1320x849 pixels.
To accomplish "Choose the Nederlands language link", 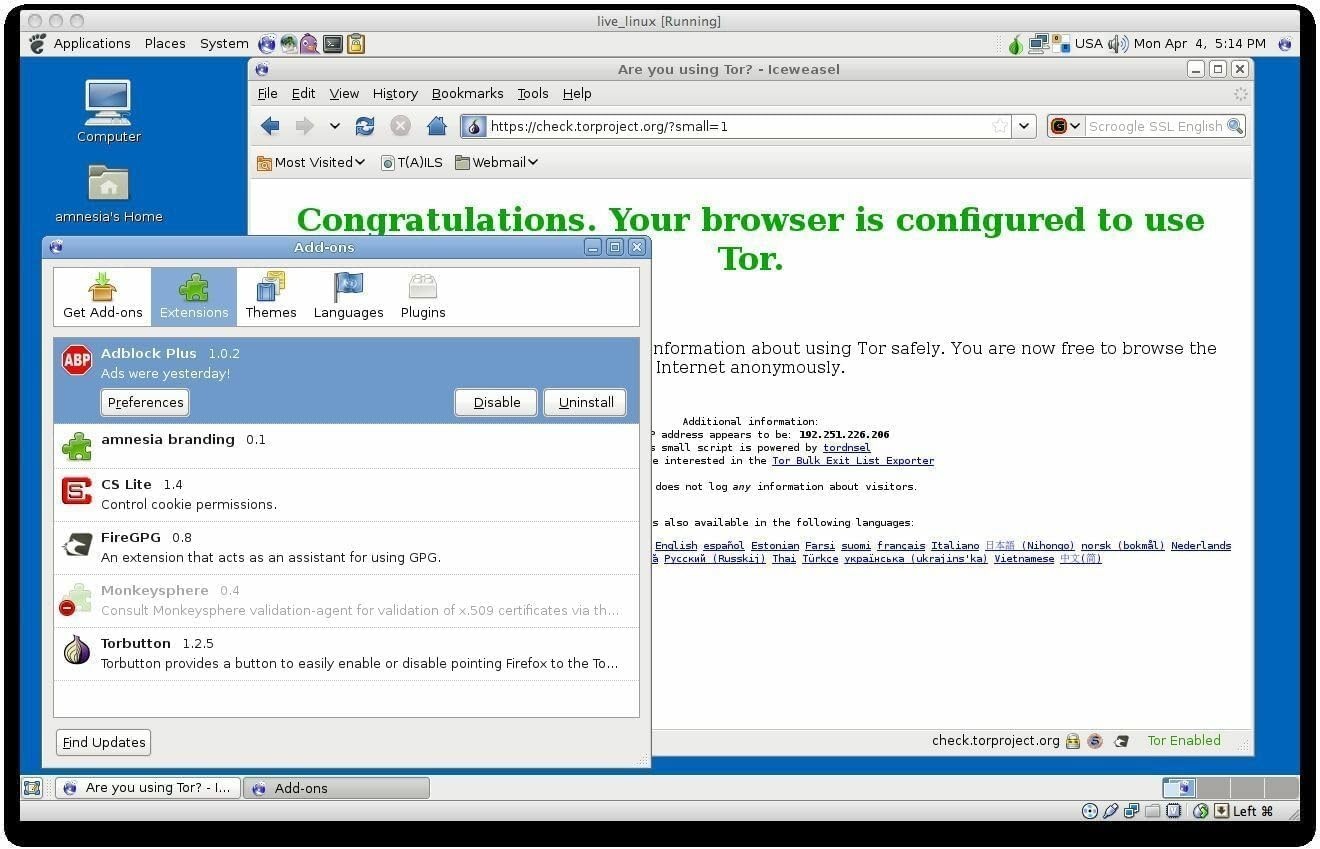I will click(1201, 545).
